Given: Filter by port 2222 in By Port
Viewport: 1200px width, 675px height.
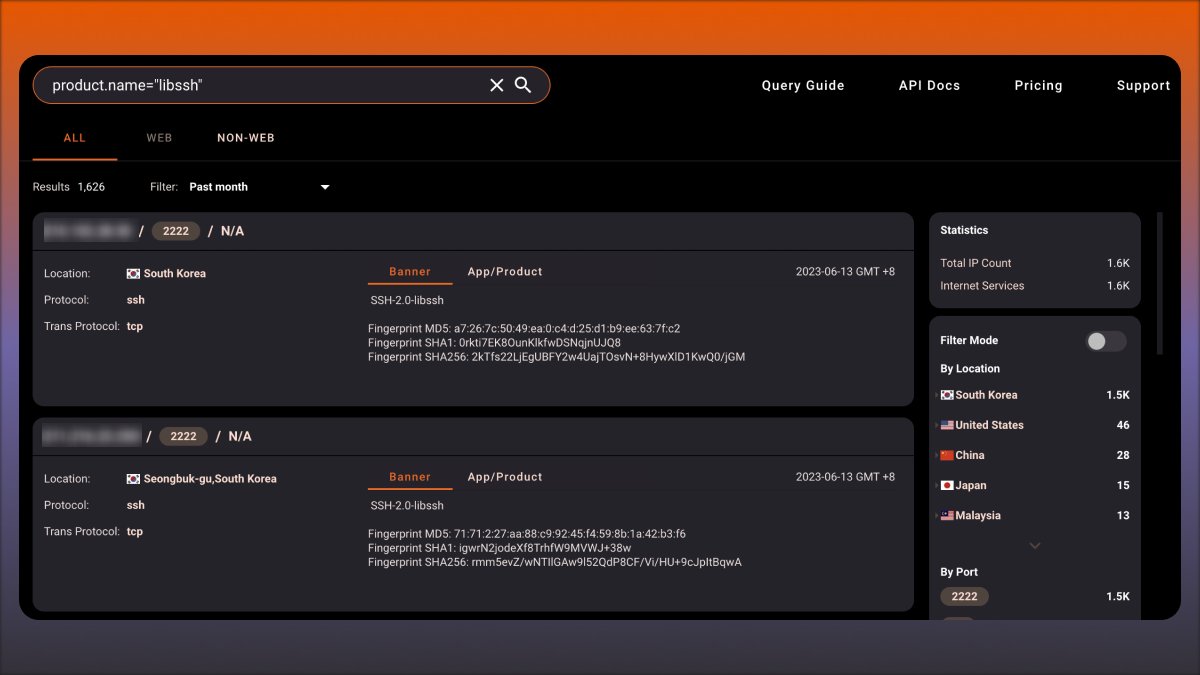Looking at the screenshot, I should (x=965, y=596).
